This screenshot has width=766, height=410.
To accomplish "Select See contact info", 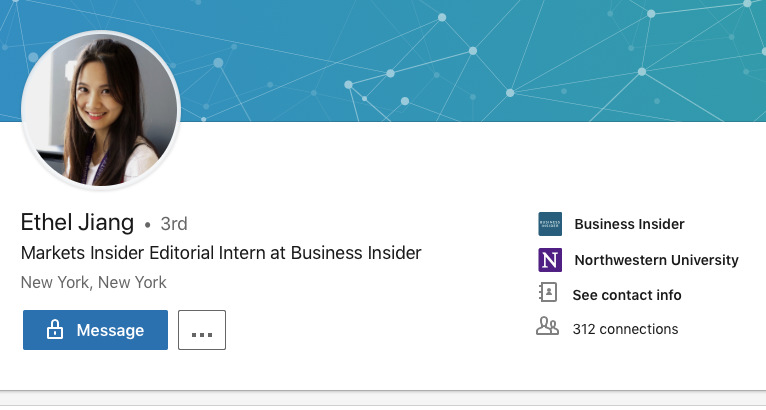I will click(x=627, y=295).
